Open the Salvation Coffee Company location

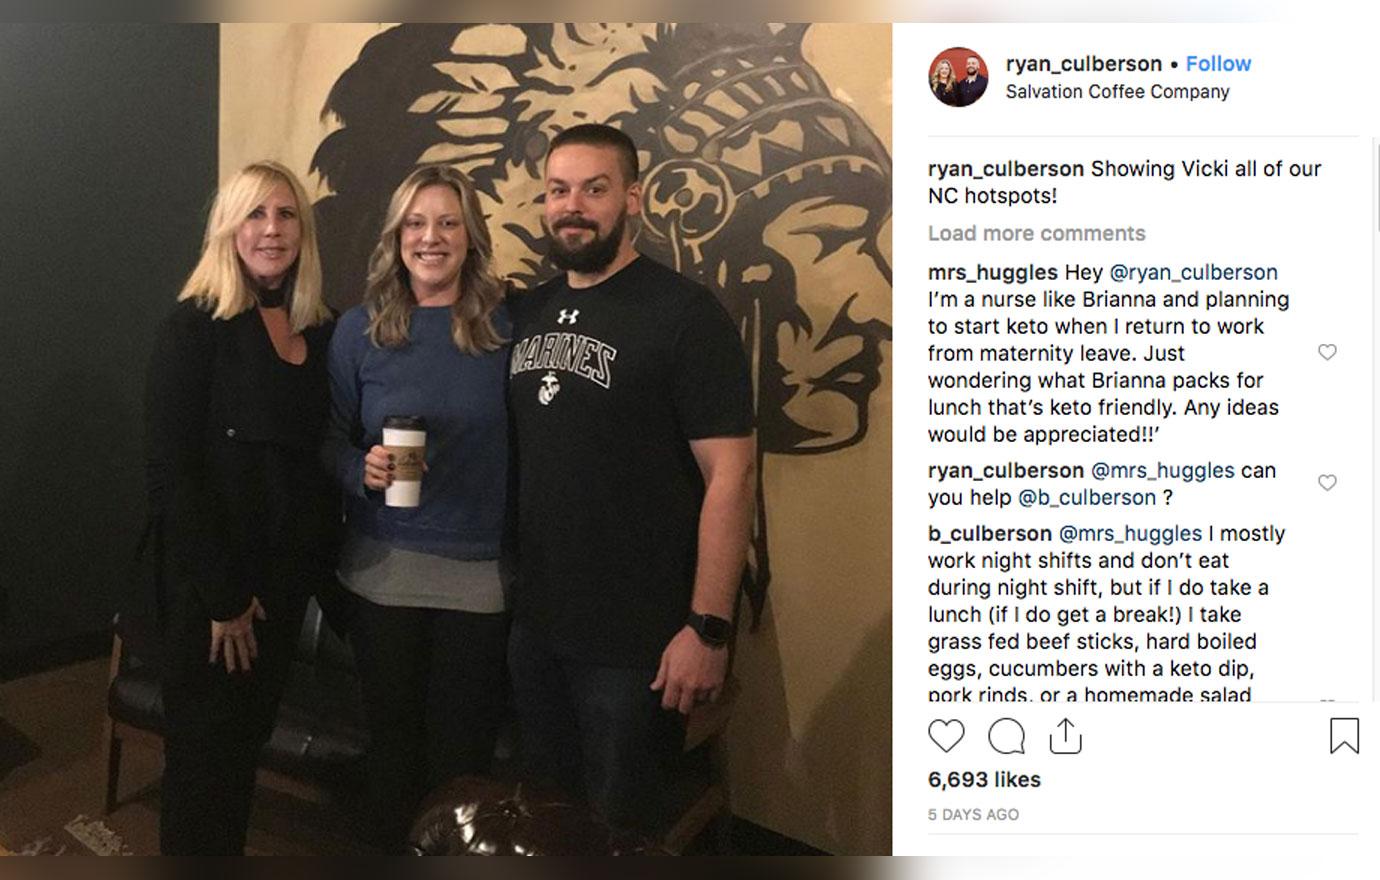[x=1117, y=91]
